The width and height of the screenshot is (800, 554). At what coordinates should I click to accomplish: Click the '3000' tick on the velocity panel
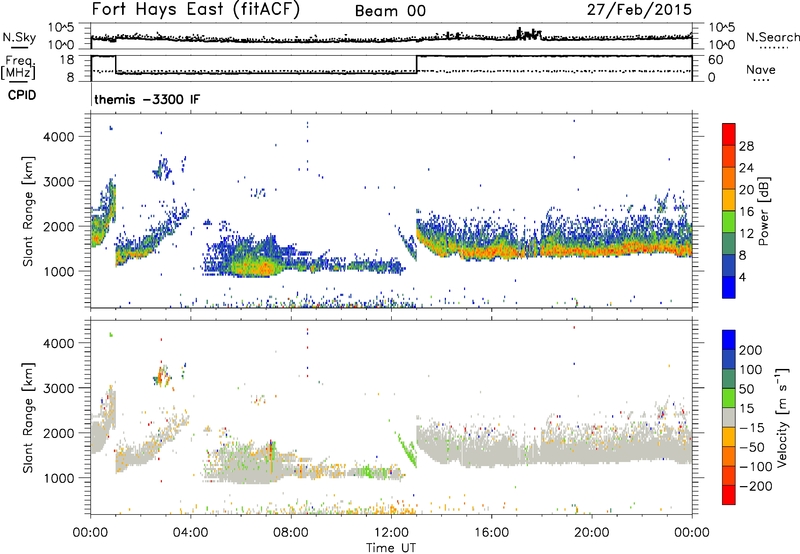click(x=58, y=388)
